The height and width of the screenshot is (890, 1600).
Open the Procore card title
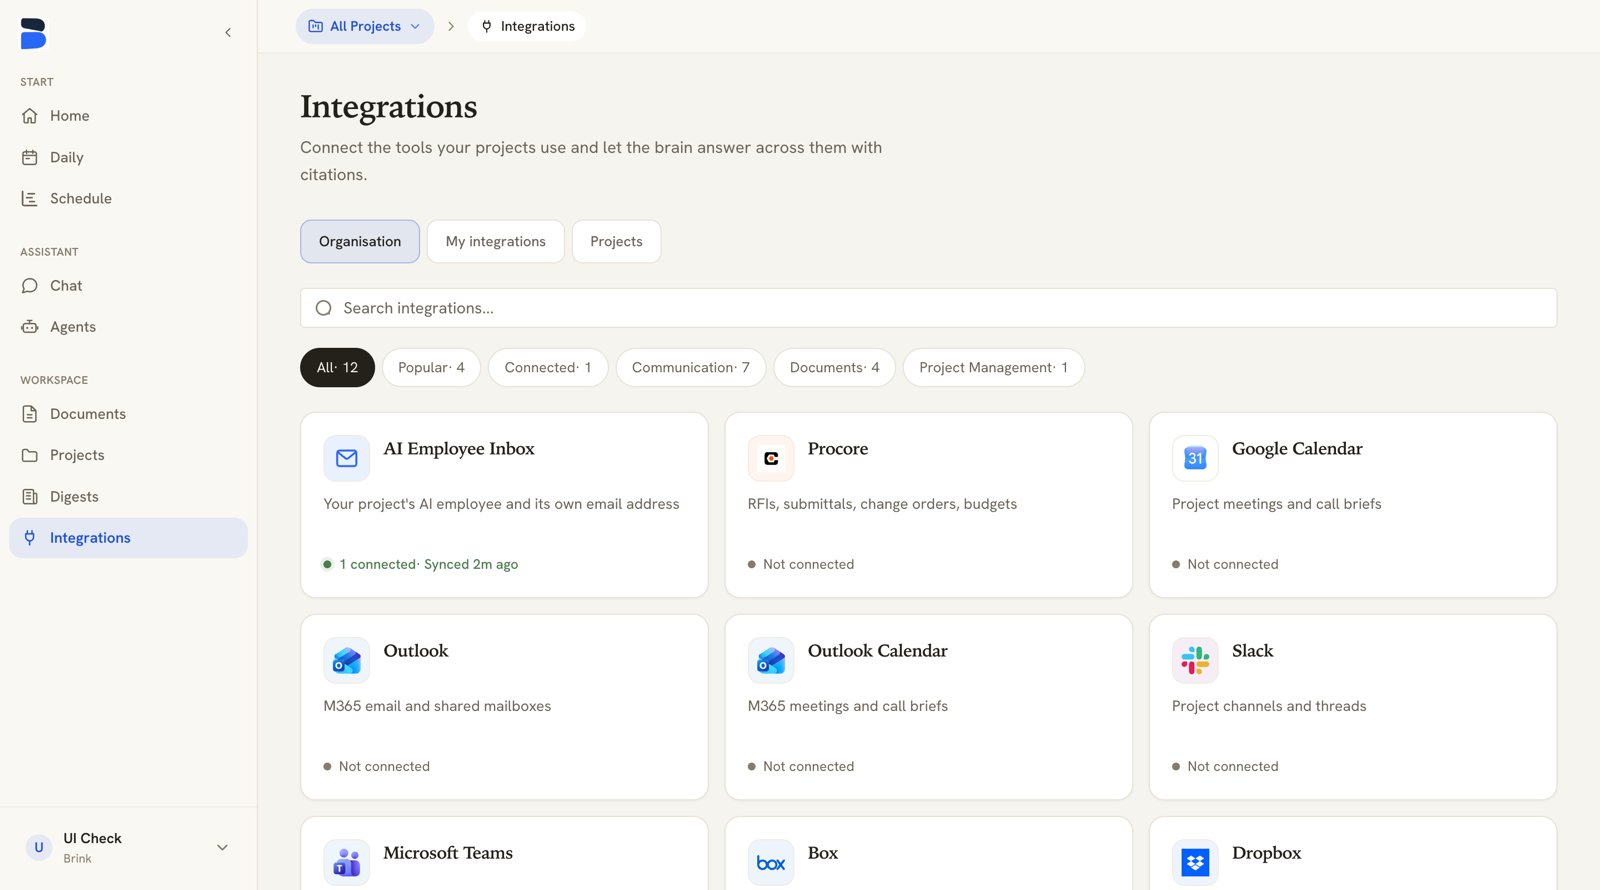click(x=838, y=449)
